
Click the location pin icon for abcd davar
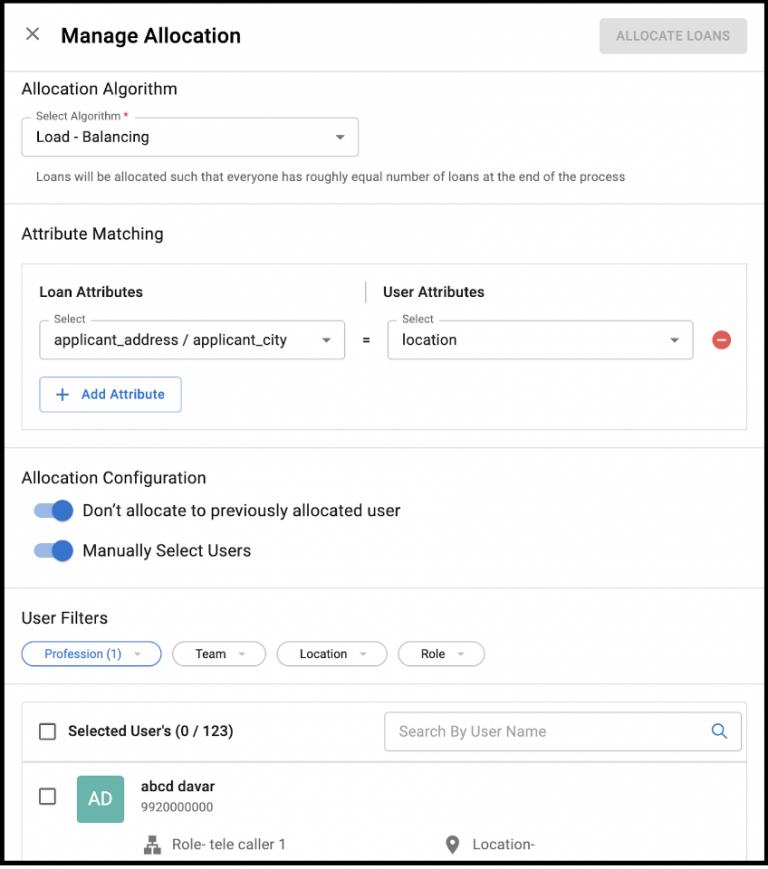tap(453, 844)
